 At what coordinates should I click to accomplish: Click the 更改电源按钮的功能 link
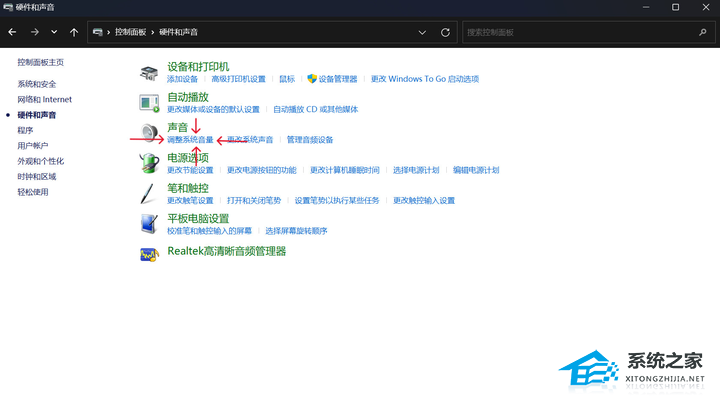(262, 170)
